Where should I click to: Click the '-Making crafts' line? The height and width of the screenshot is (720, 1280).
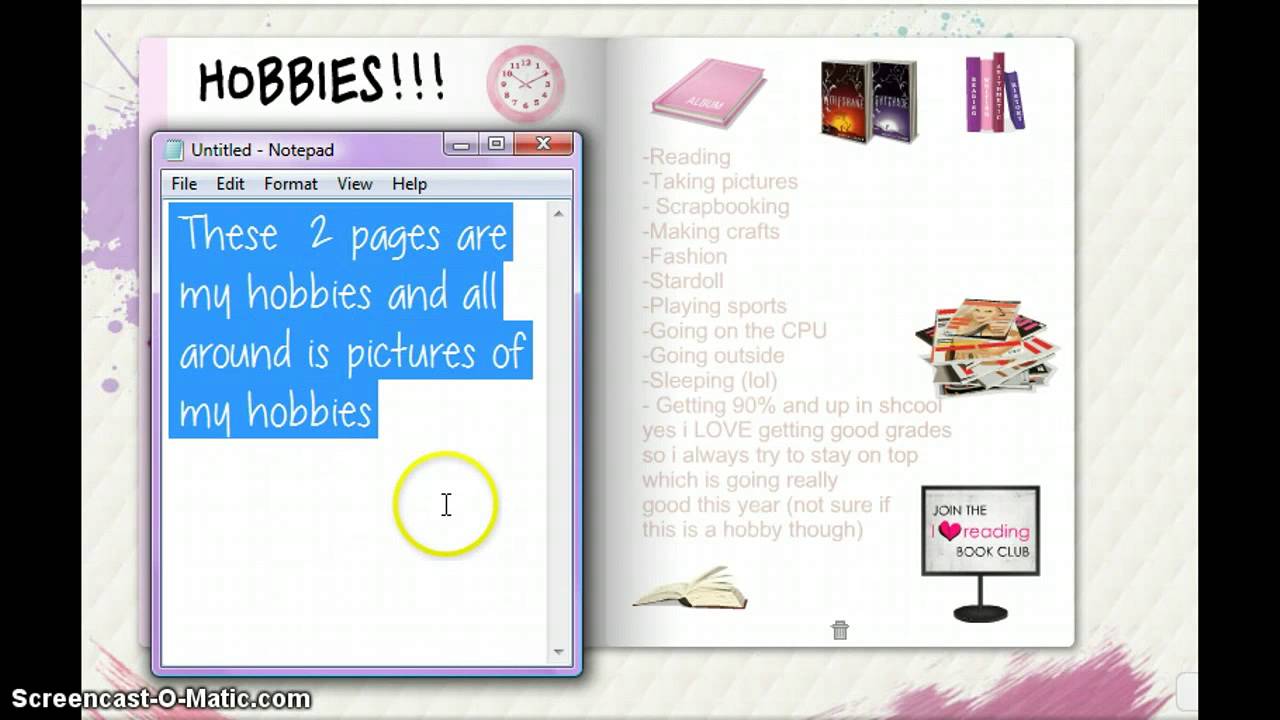(x=711, y=232)
